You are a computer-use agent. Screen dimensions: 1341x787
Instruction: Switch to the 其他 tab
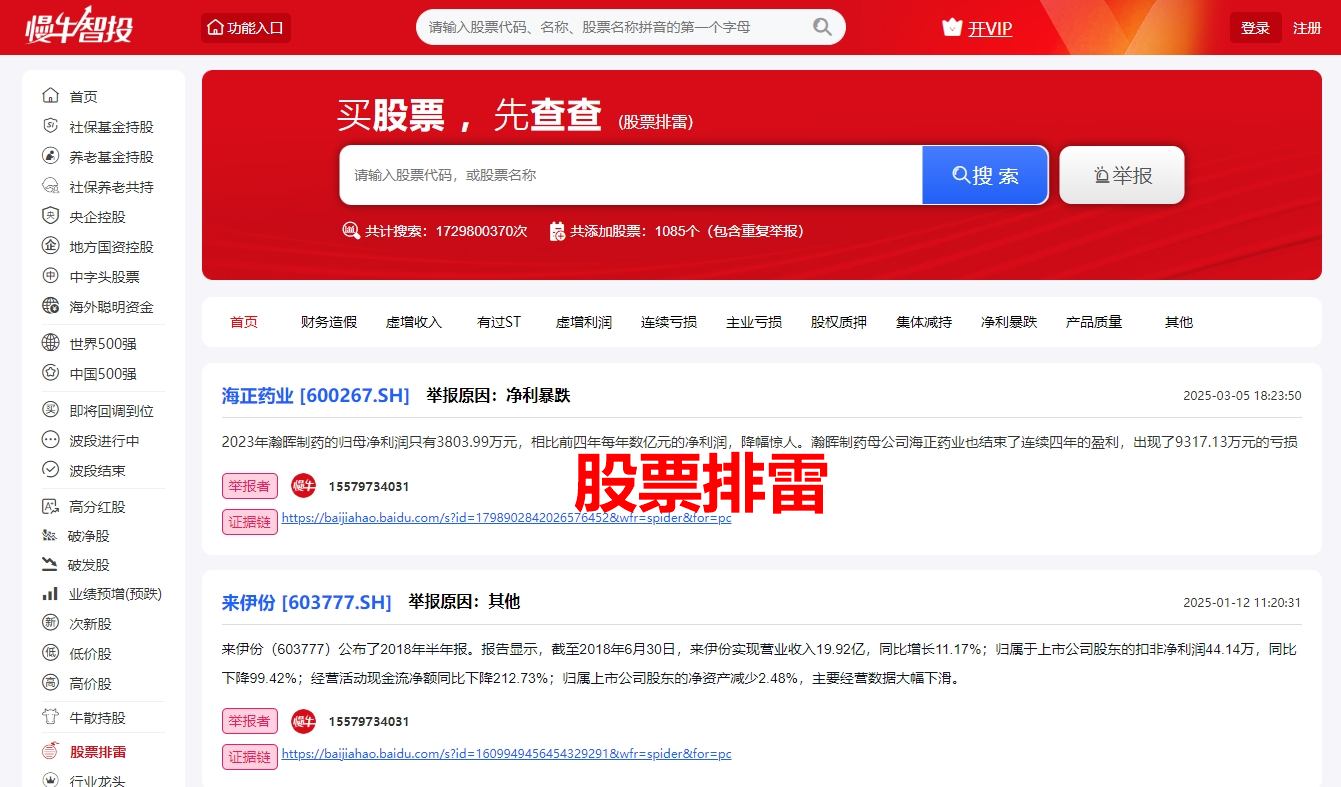click(1179, 322)
